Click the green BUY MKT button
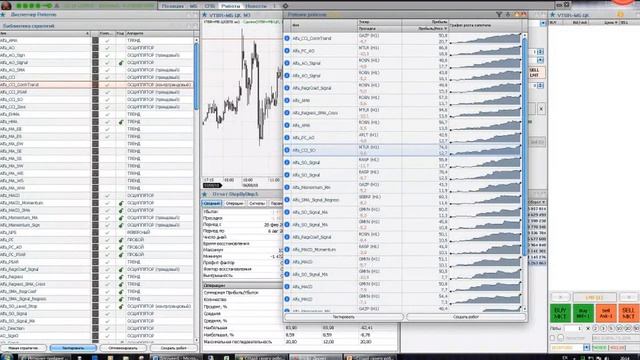Screen dimensions: 640x360 coord(560,313)
